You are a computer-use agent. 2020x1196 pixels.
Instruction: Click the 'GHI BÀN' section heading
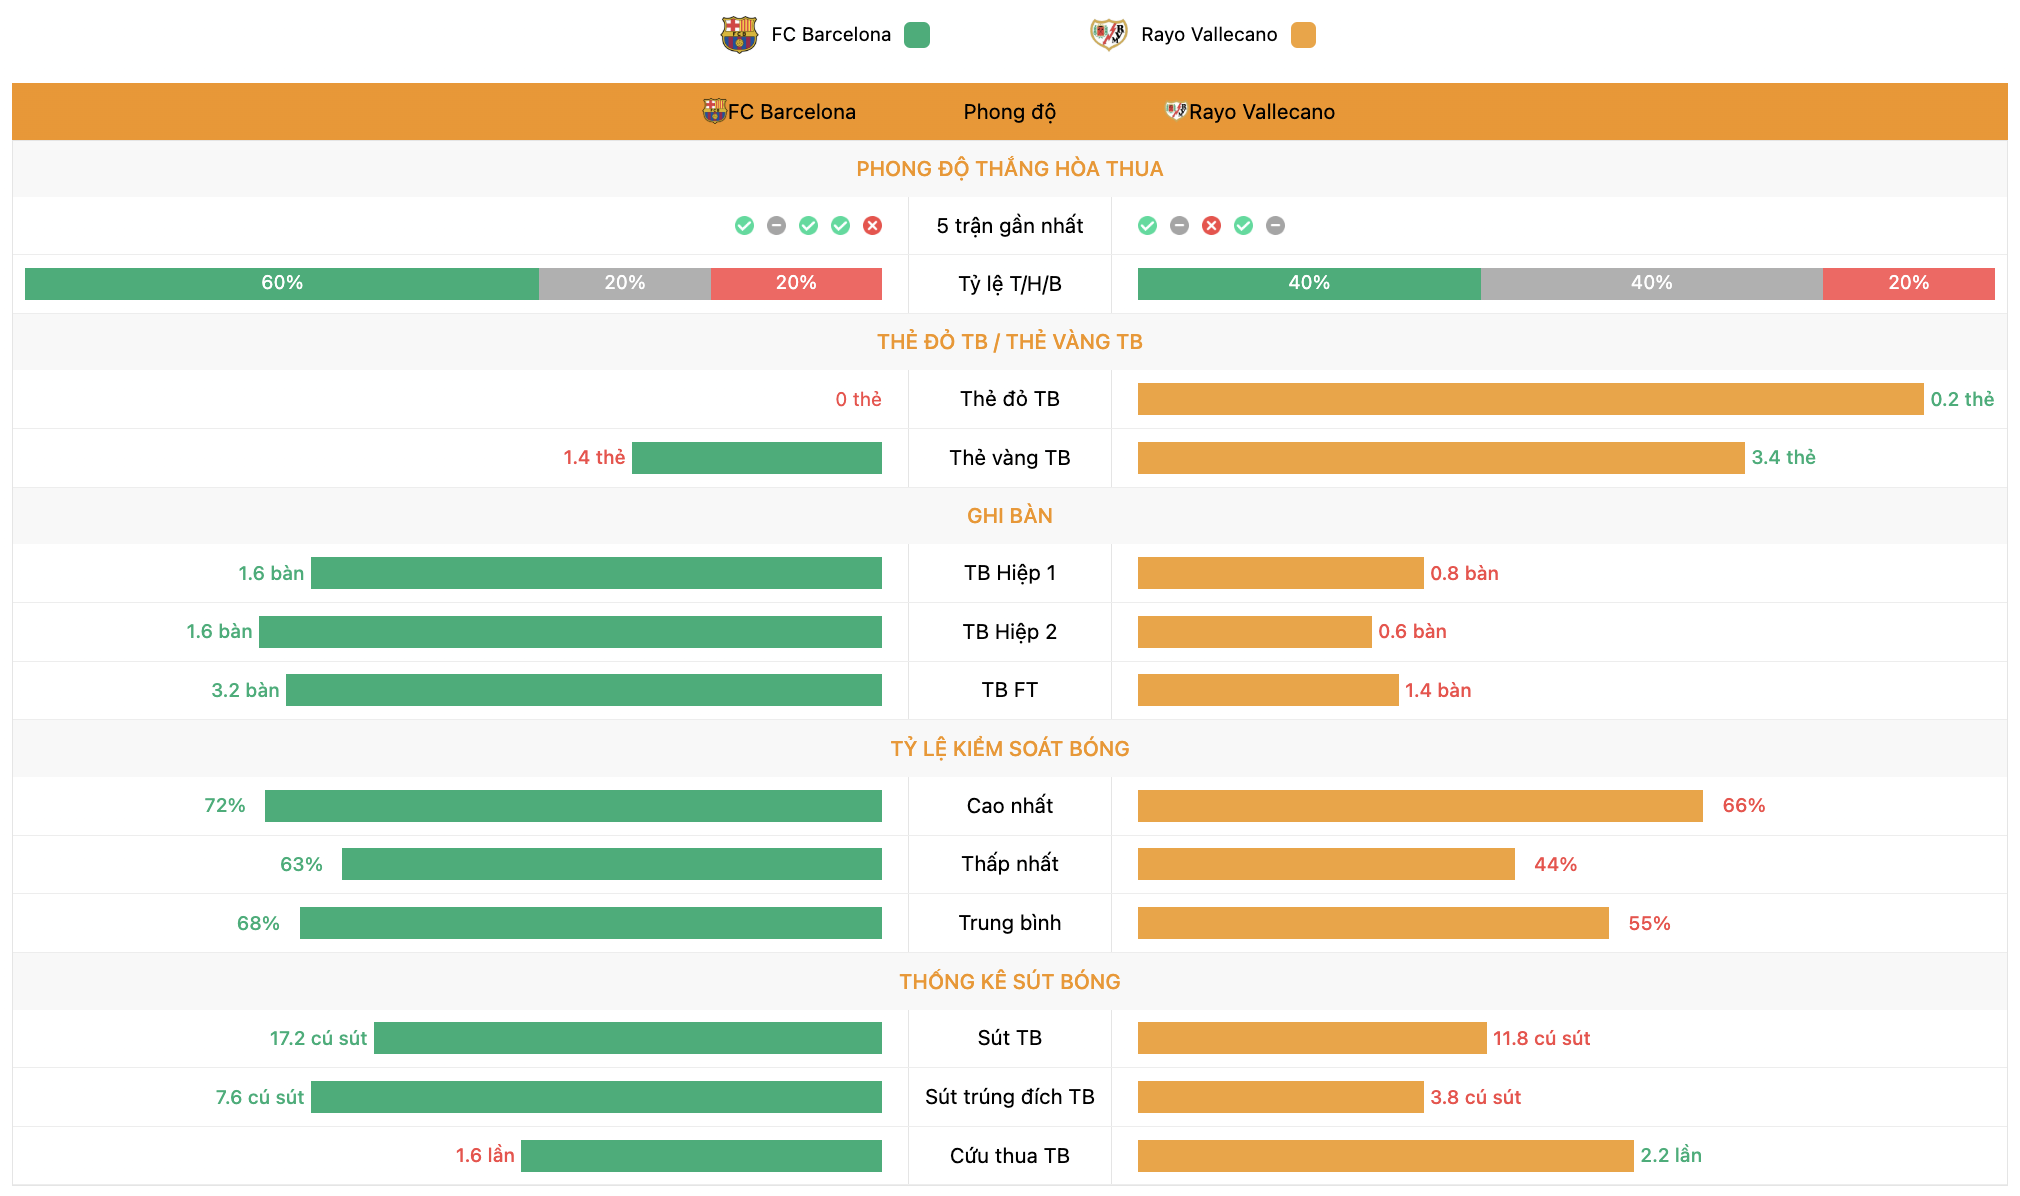coord(1010,516)
